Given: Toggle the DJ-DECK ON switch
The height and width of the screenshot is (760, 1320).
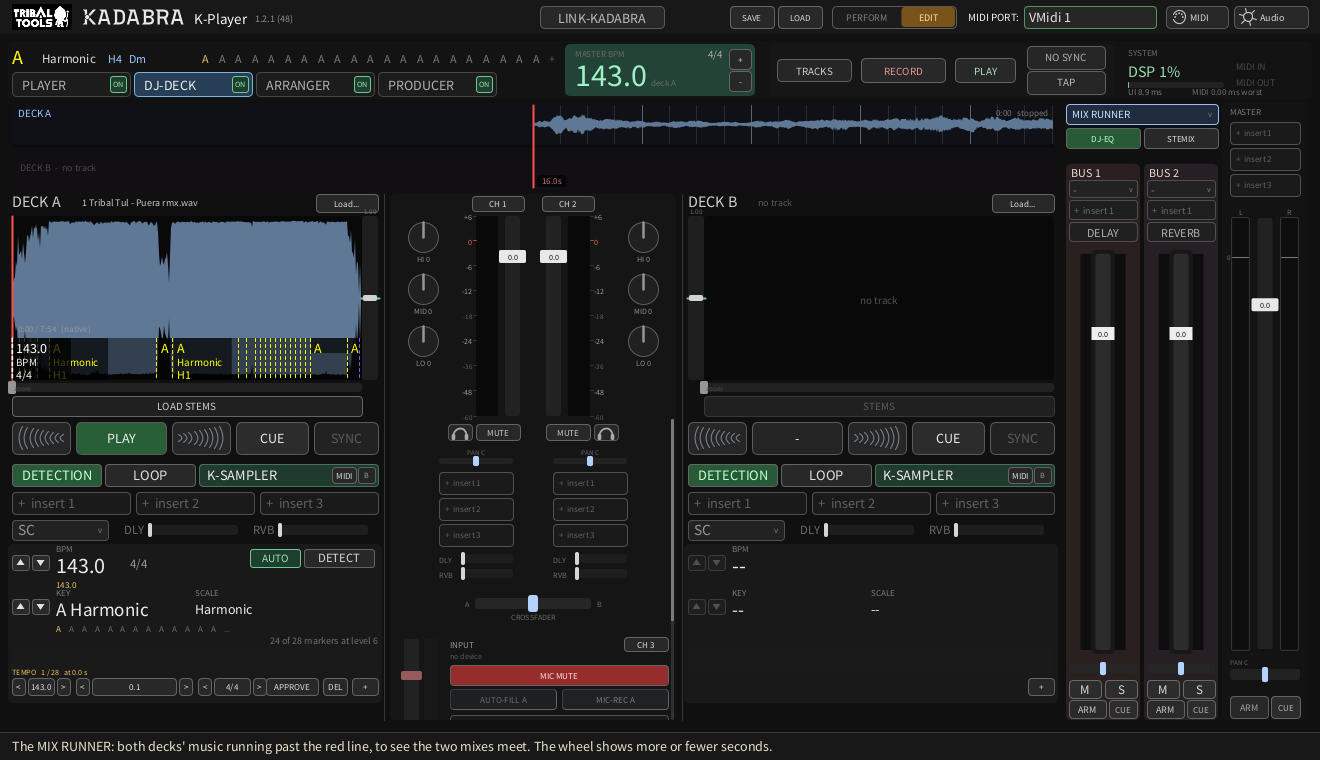Looking at the screenshot, I should coord(240,85).
